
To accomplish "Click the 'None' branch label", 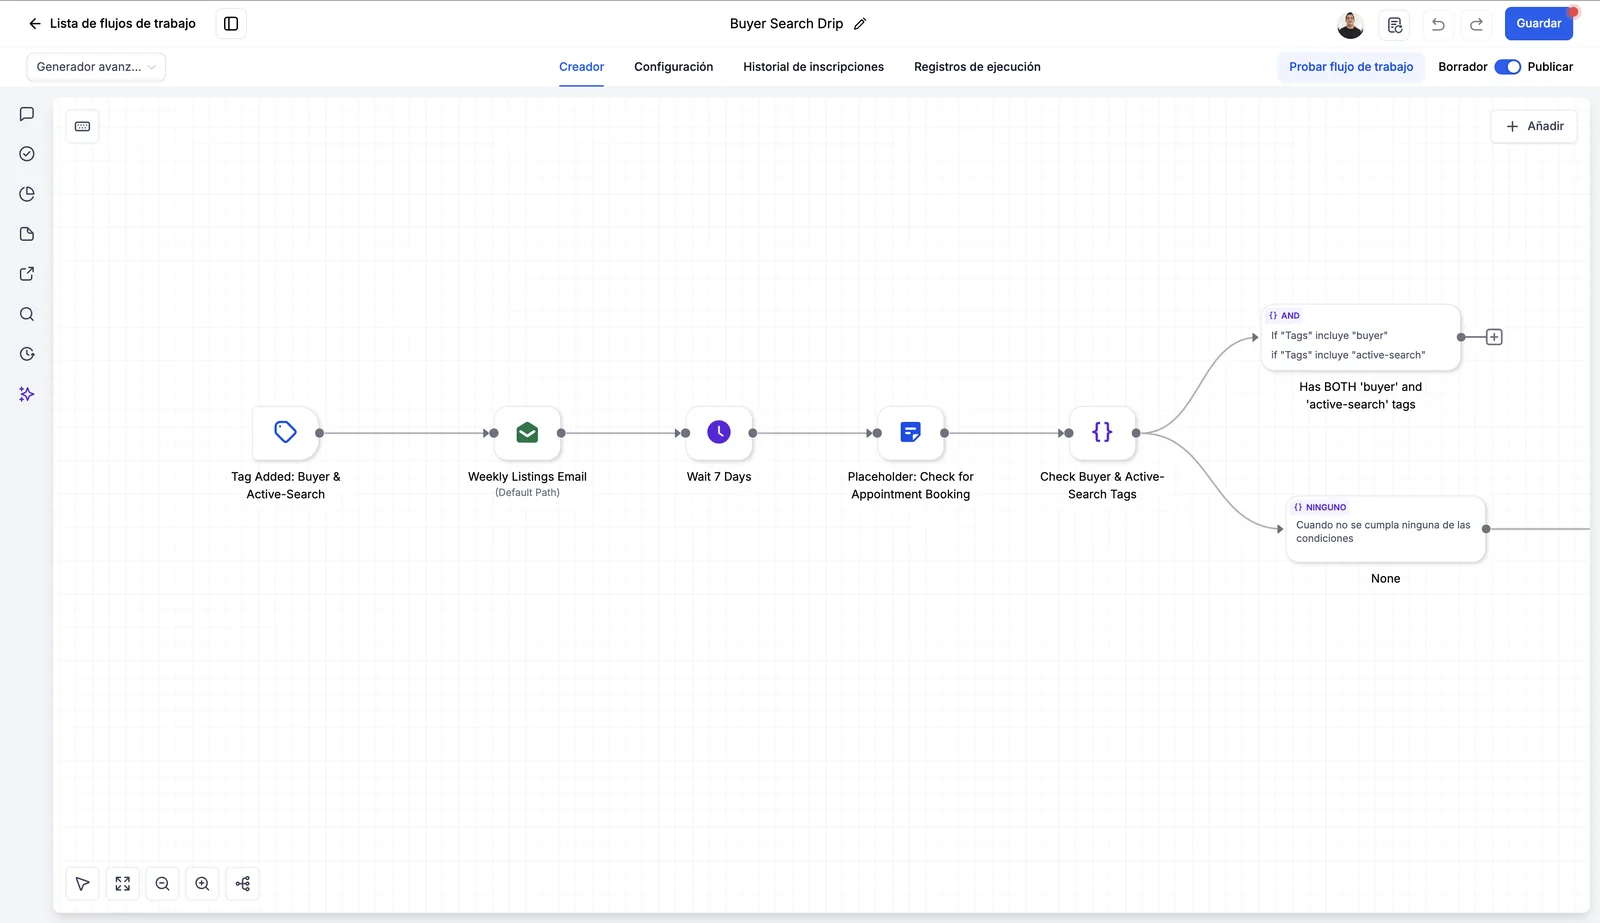I will point(1386,579).
